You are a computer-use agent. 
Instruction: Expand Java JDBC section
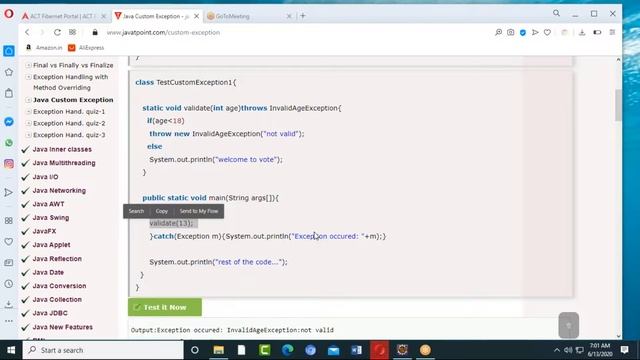(50, 313)
